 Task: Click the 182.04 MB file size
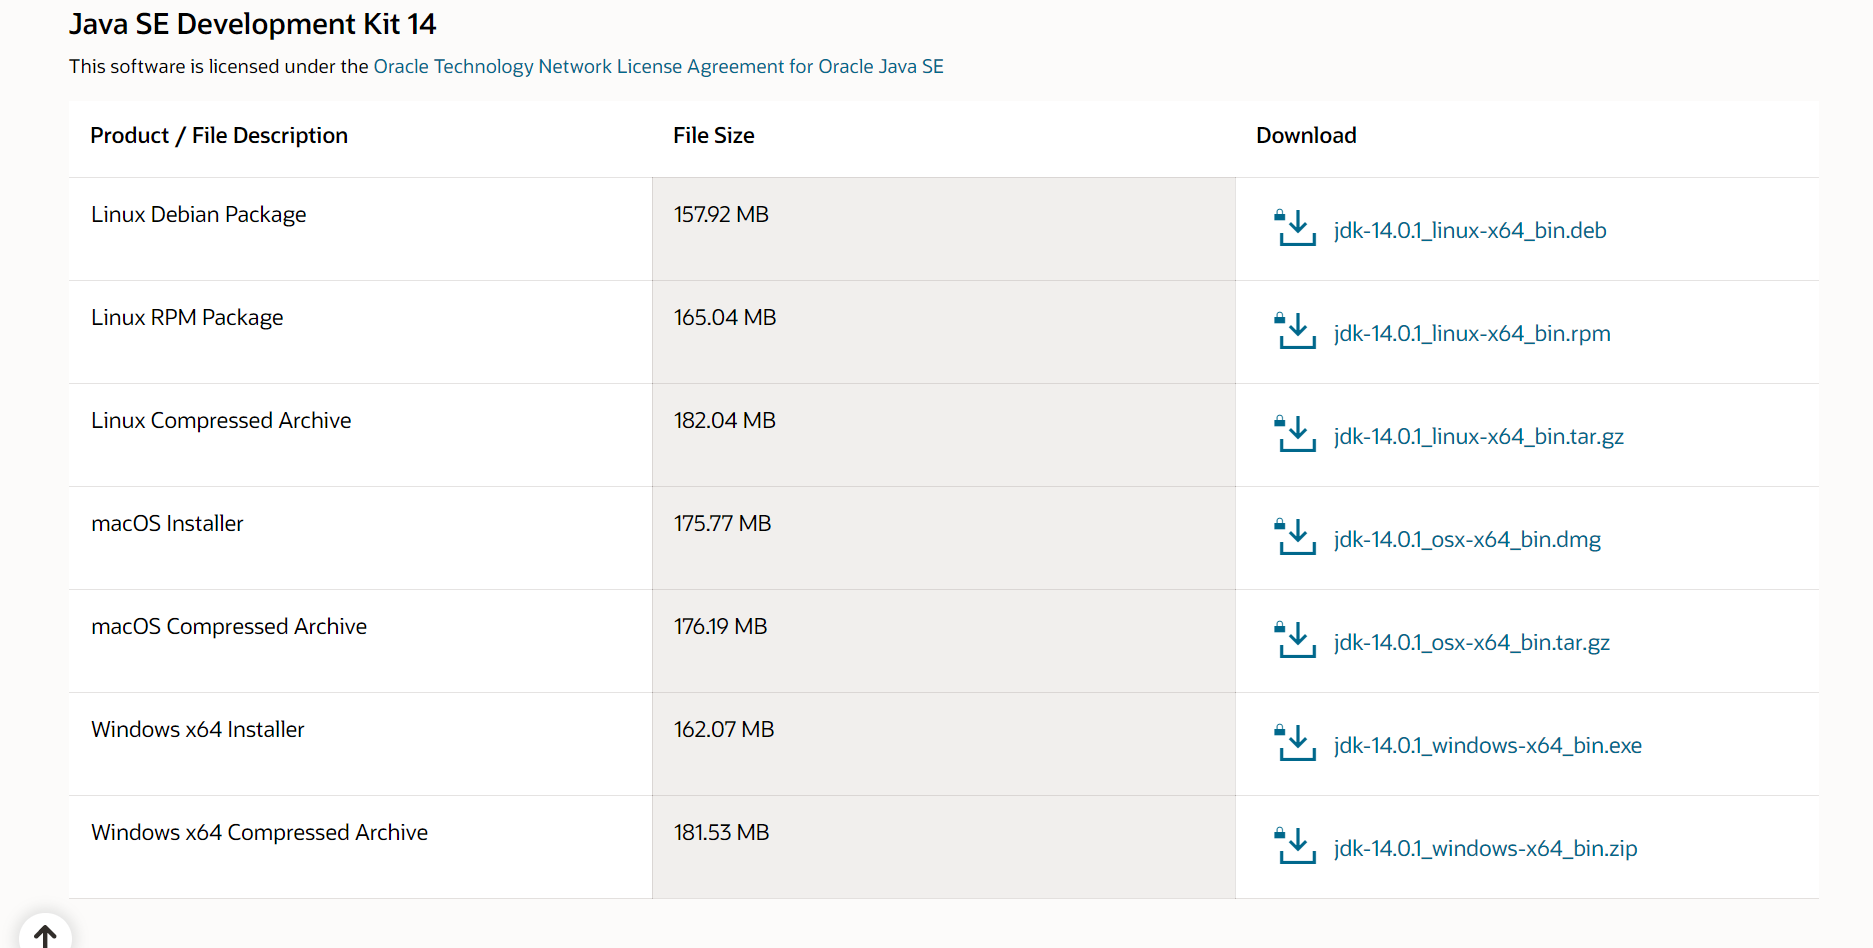pyautogui.click(x=725, y=420)
